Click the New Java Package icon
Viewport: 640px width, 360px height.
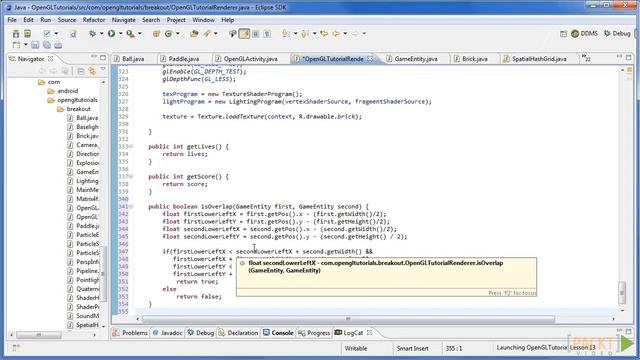point(156,34)
